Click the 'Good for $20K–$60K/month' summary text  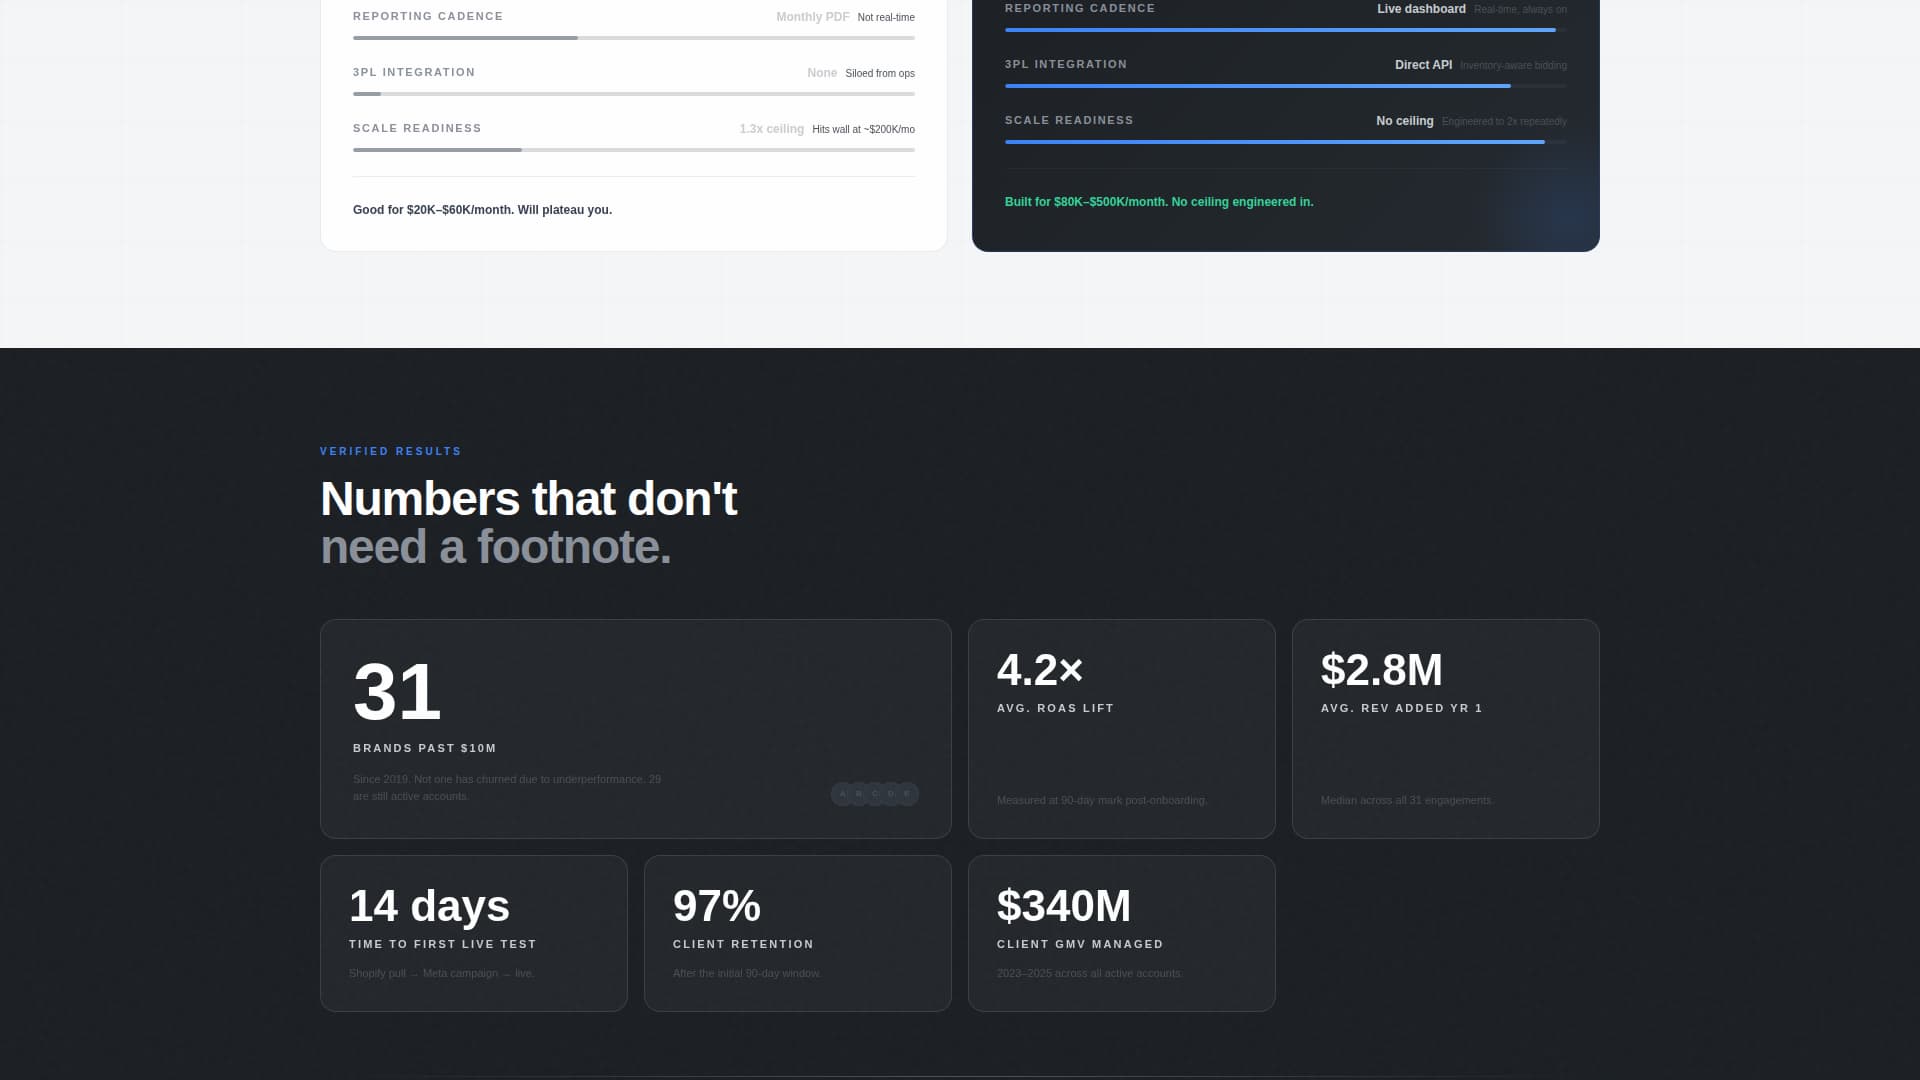482,210
